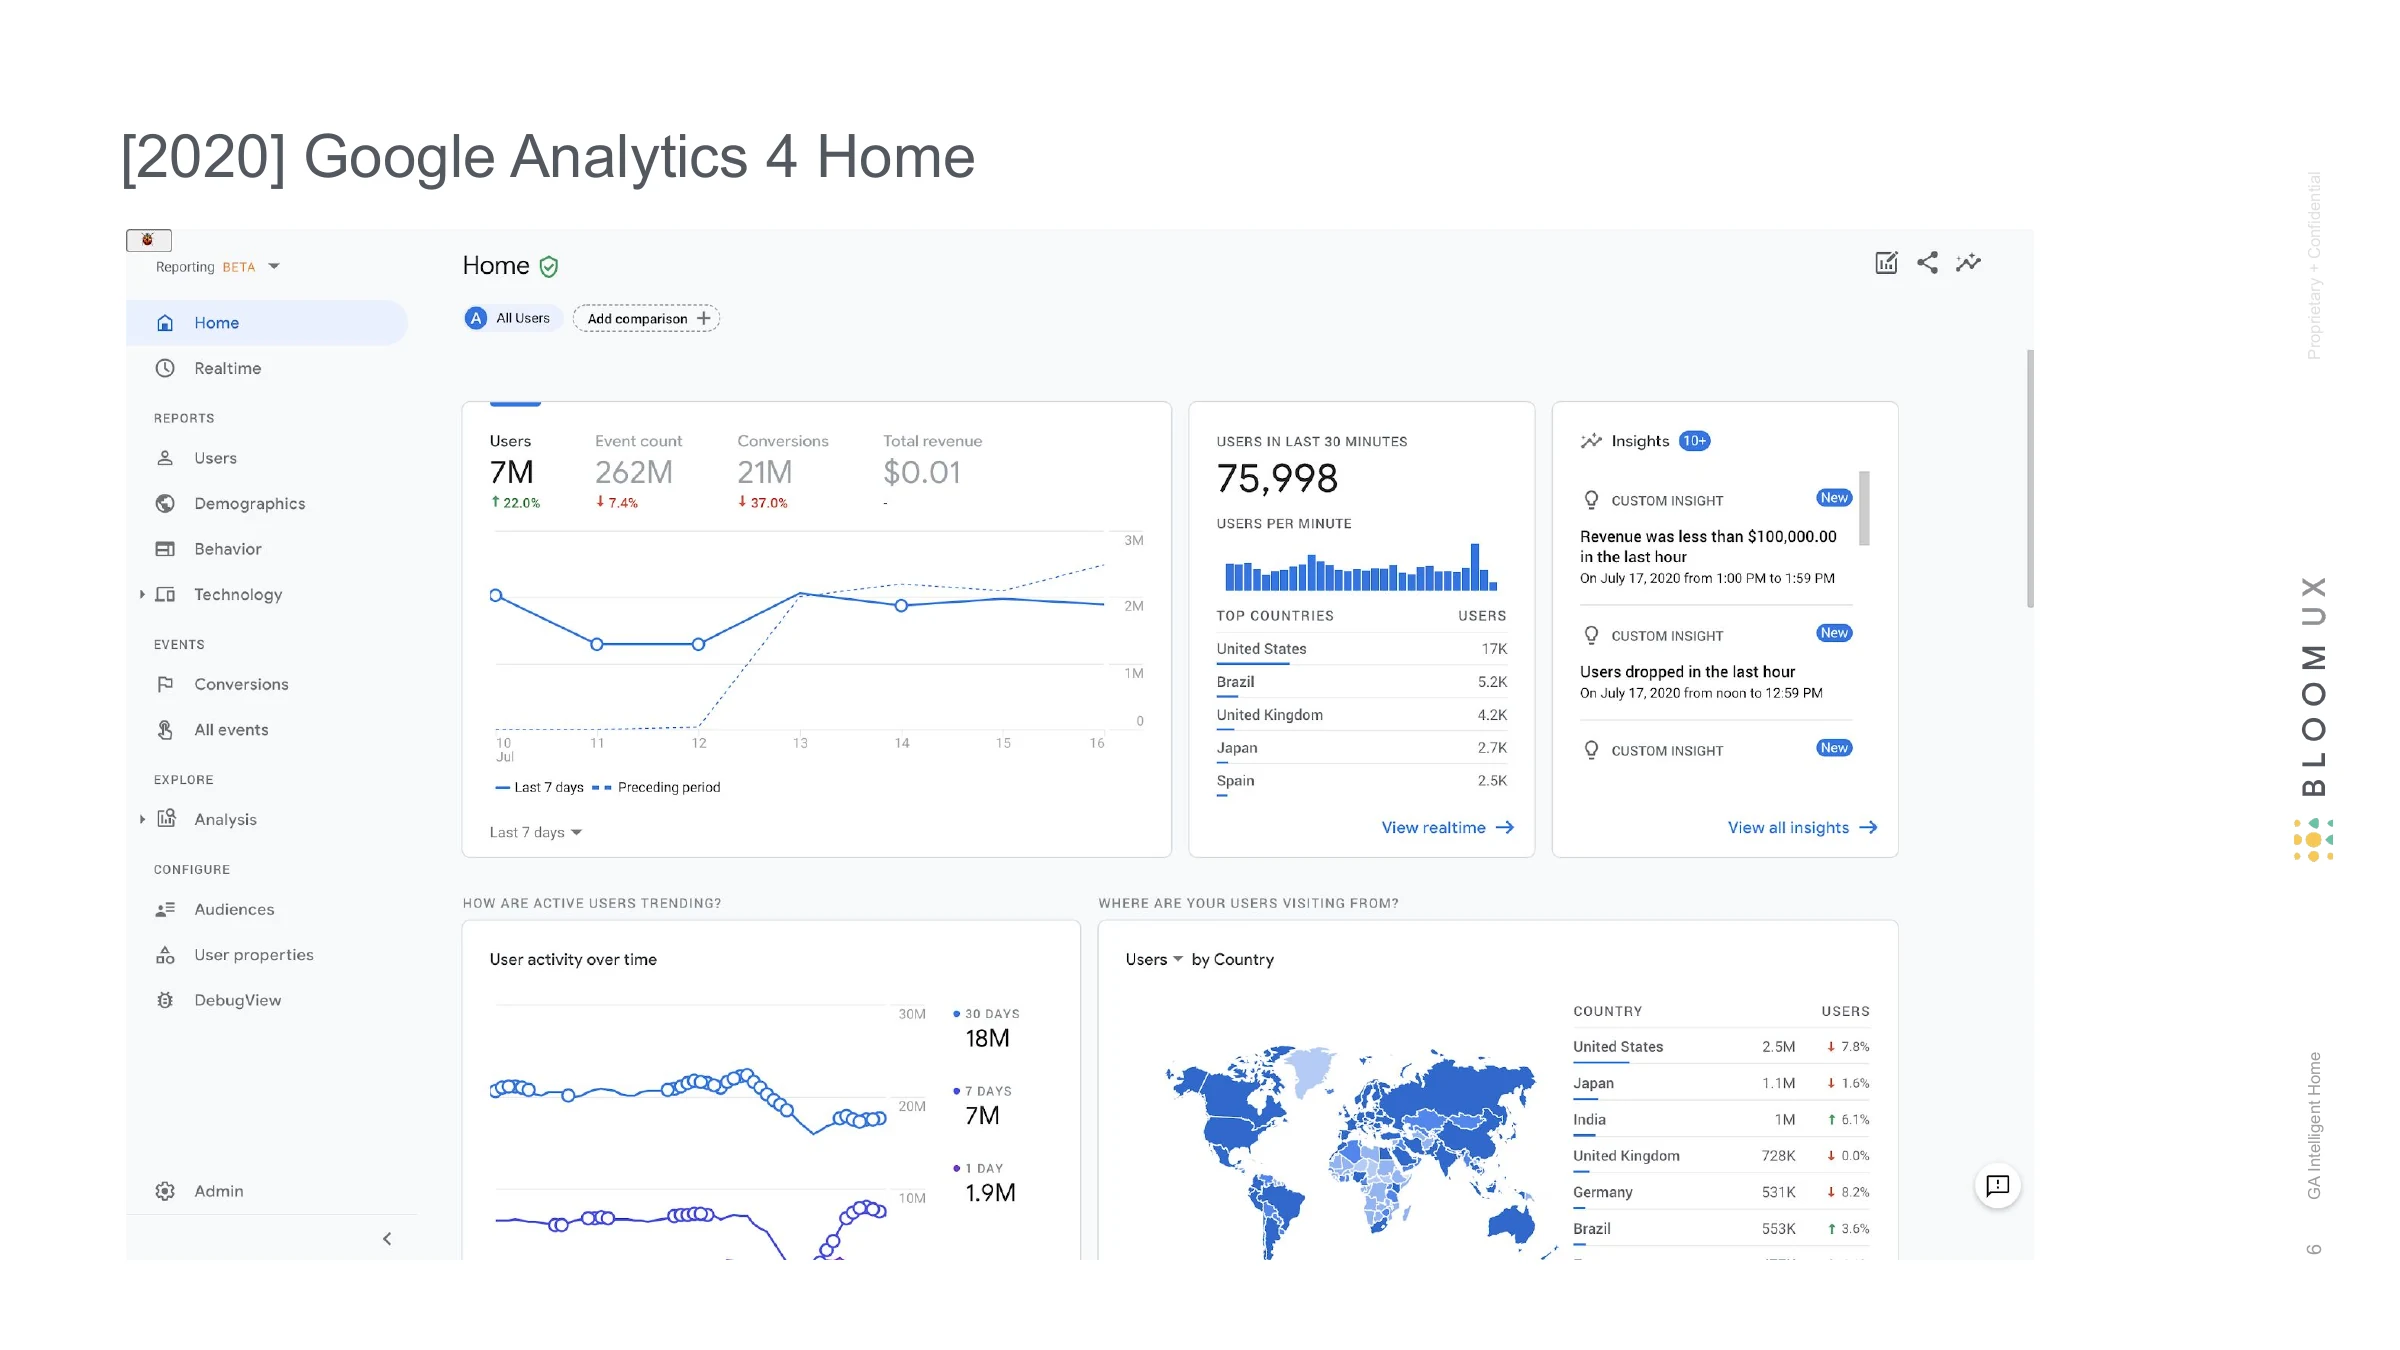Collapse the sidebar with chevron
The height and width of the screenshot is (1350, 2400).
click(387, 1239)
